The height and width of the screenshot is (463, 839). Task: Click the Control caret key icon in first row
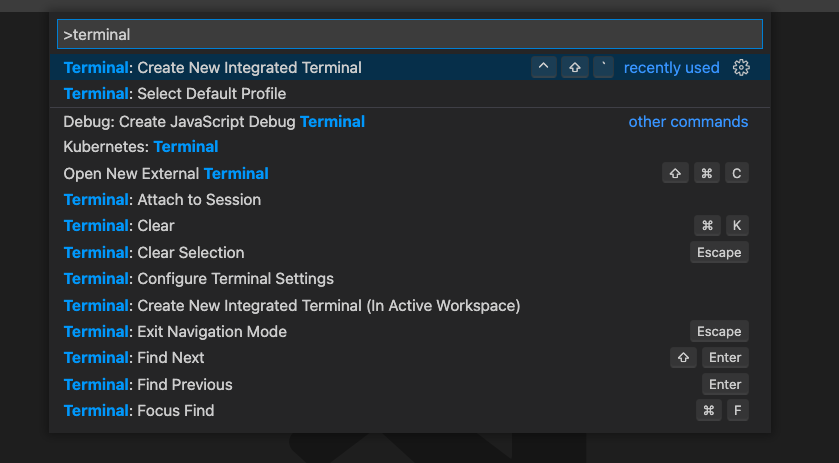544,67
